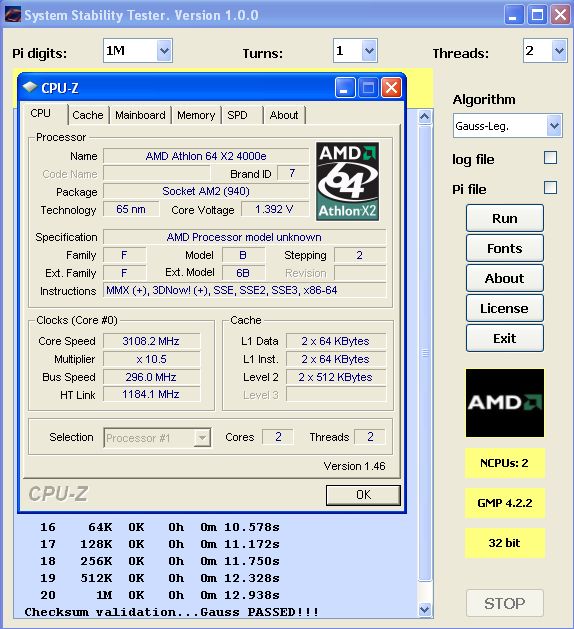Viewport: 574px width, 629px height.
Task: Click the System Stability Tester title bar icon
Action: tap(13, 15)
